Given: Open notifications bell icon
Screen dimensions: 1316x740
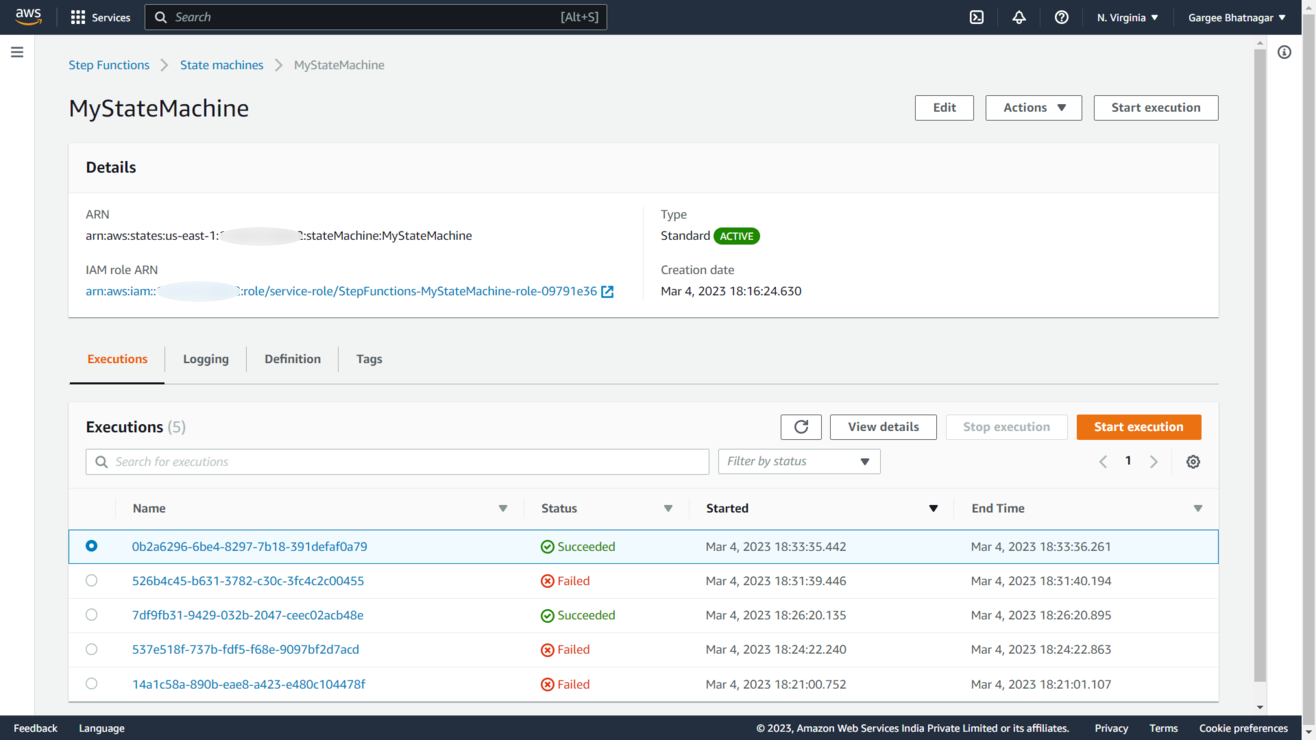Looking at the screenshot, I should point(1019,17).
